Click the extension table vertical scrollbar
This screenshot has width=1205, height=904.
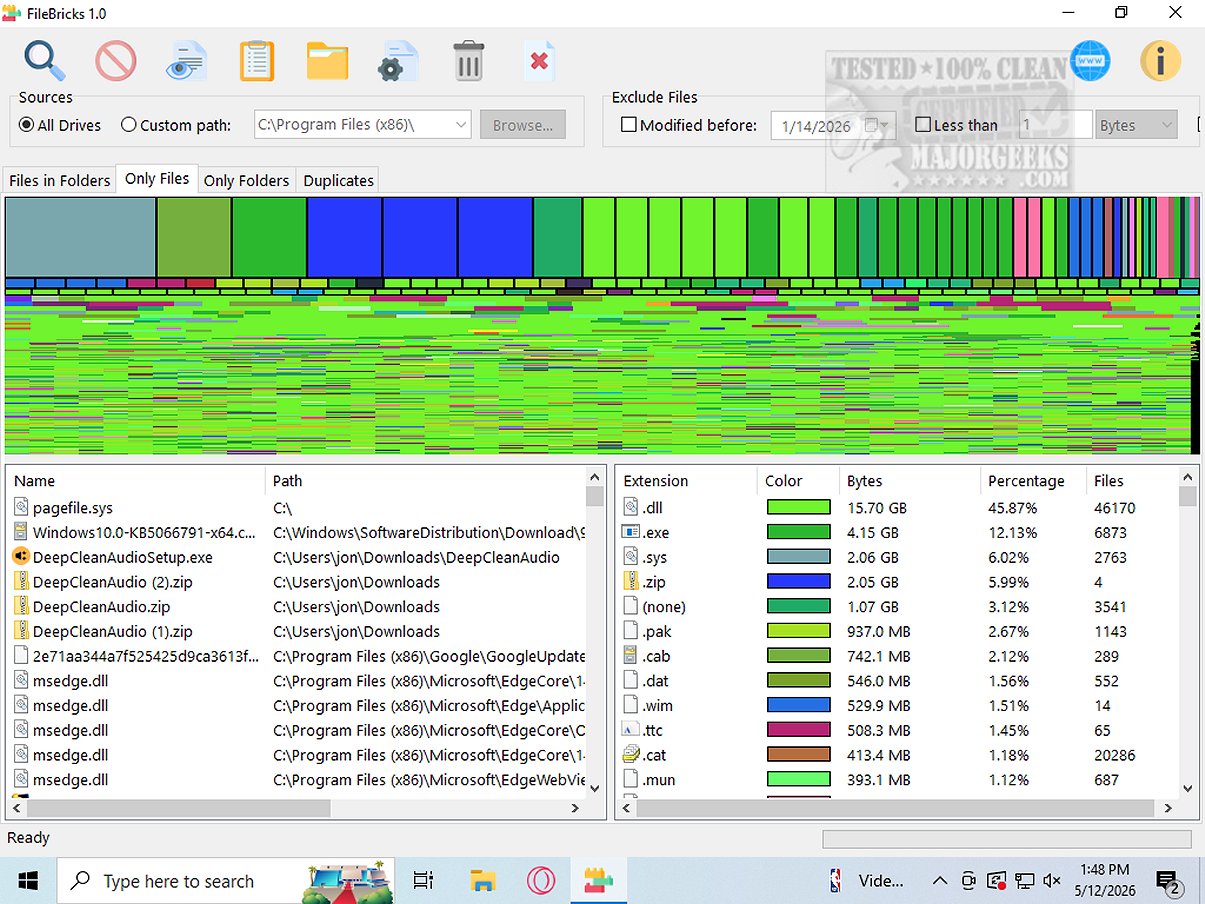point(1188,632)
